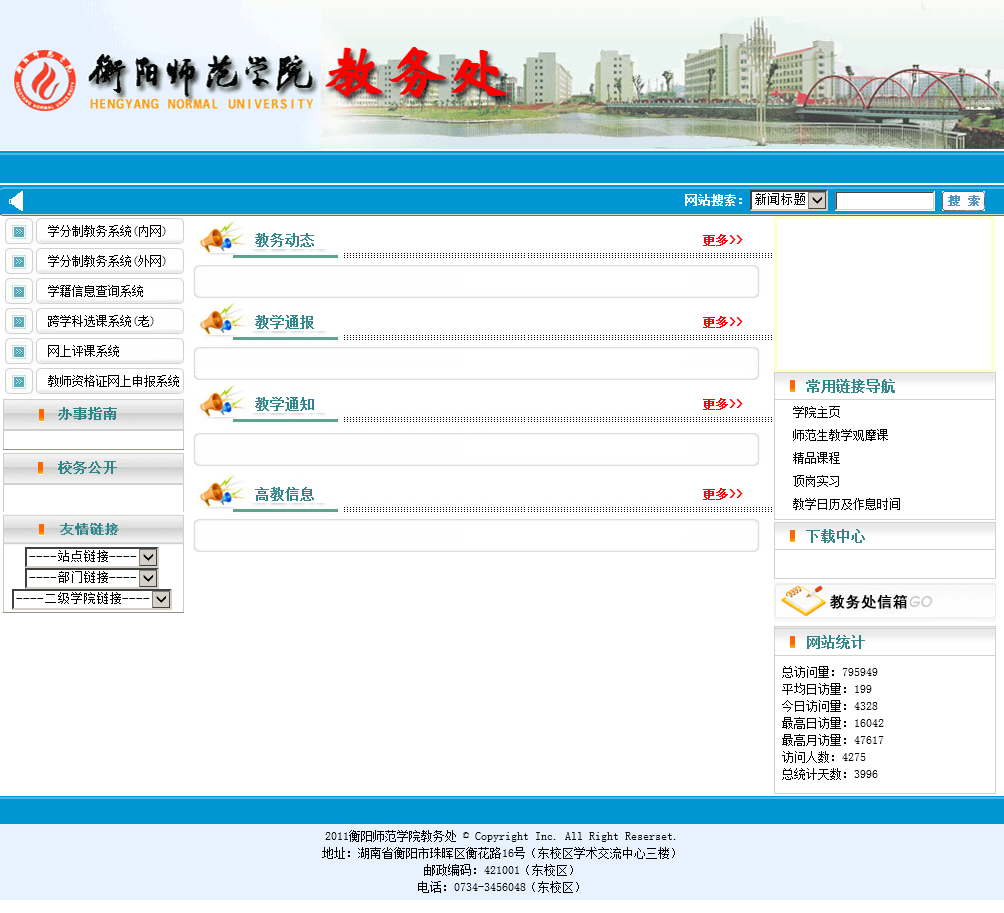Image resolution: width=1004 pixels, height=913 pixels.
Task: Click the 今日访问量: 4328 statistic
Action: coord(830,706)
